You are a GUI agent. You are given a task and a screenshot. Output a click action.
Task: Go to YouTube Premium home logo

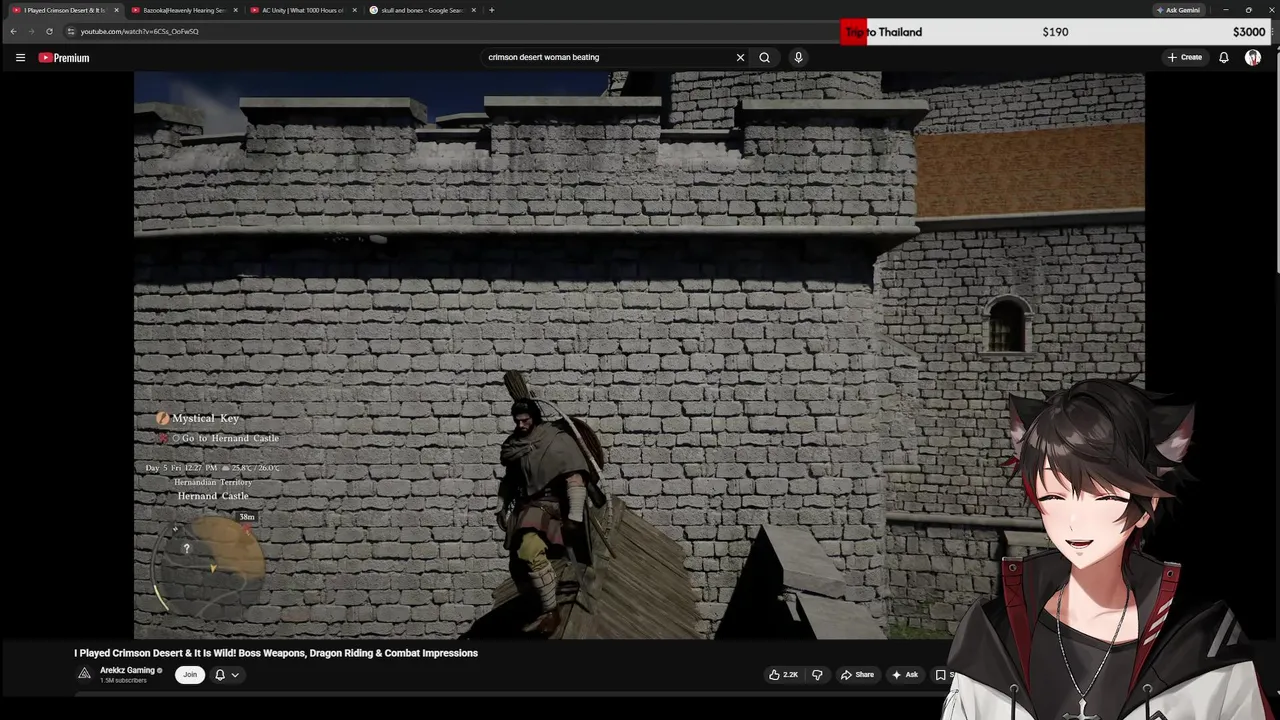coord(64,58)
